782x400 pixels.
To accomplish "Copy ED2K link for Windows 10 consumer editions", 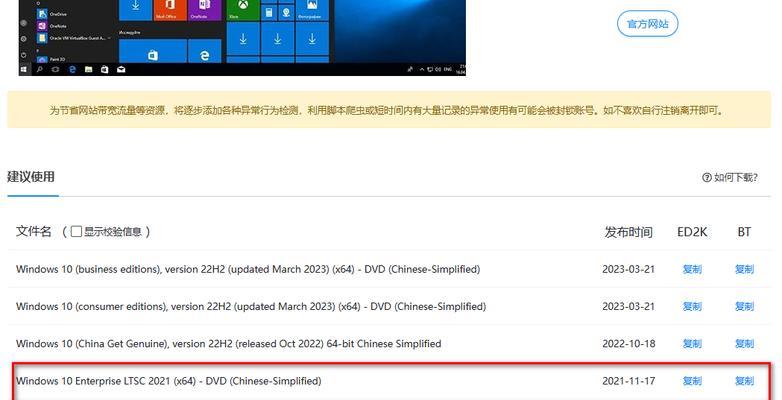I will coord(692,306).
